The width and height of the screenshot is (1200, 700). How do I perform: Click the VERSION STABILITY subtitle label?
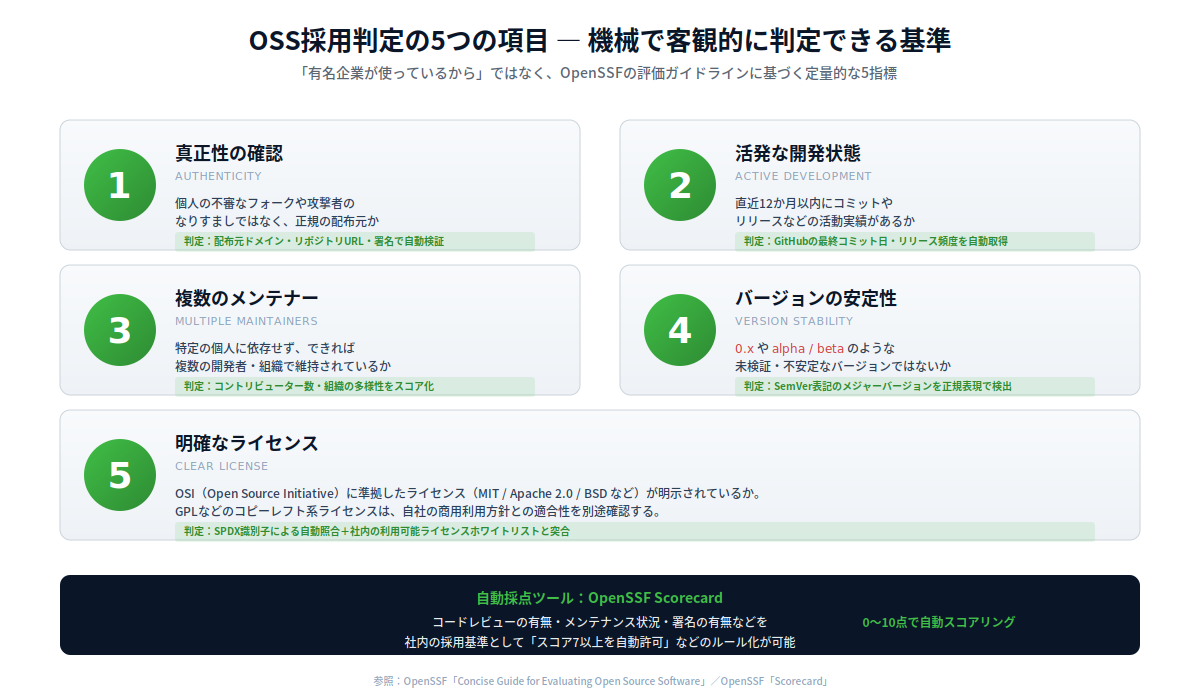point(794,321)
